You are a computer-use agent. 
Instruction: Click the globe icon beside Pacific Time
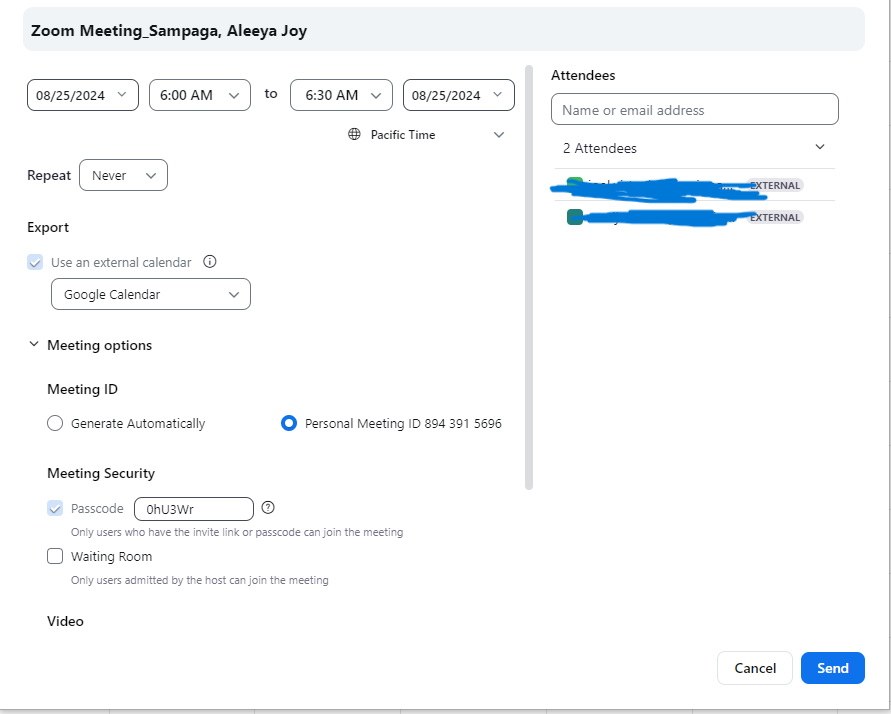[354, 135]
